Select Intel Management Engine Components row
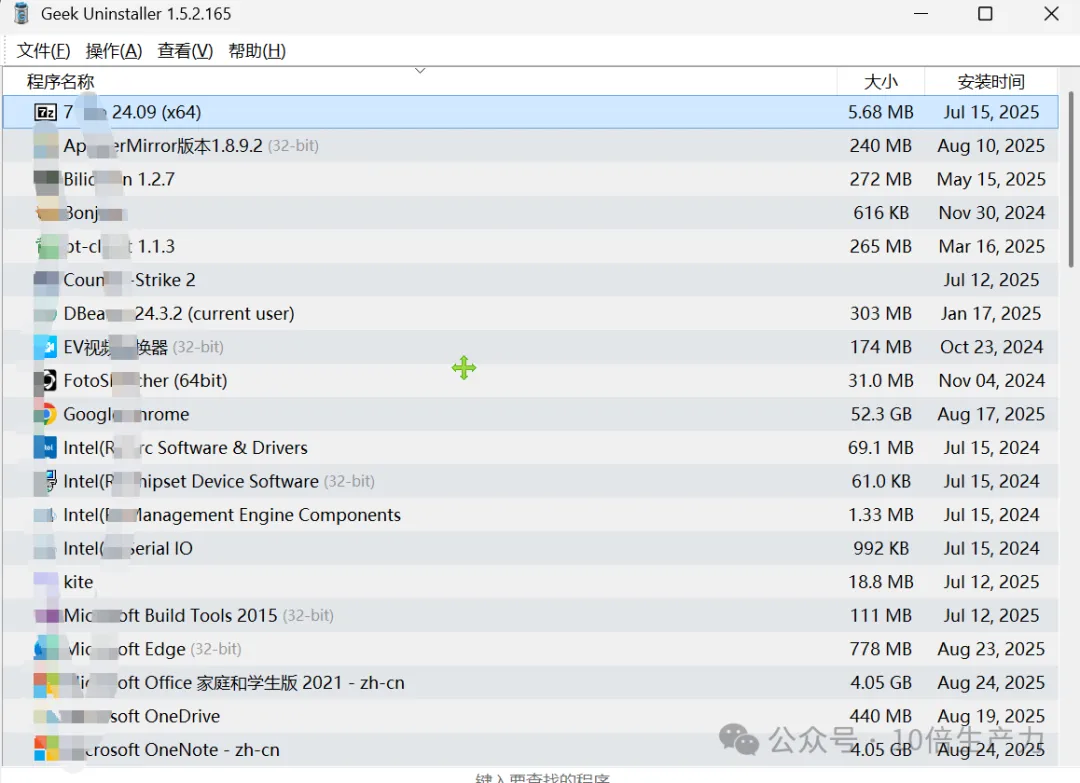Screen dimensions: 1080x783 pos(531,514)
